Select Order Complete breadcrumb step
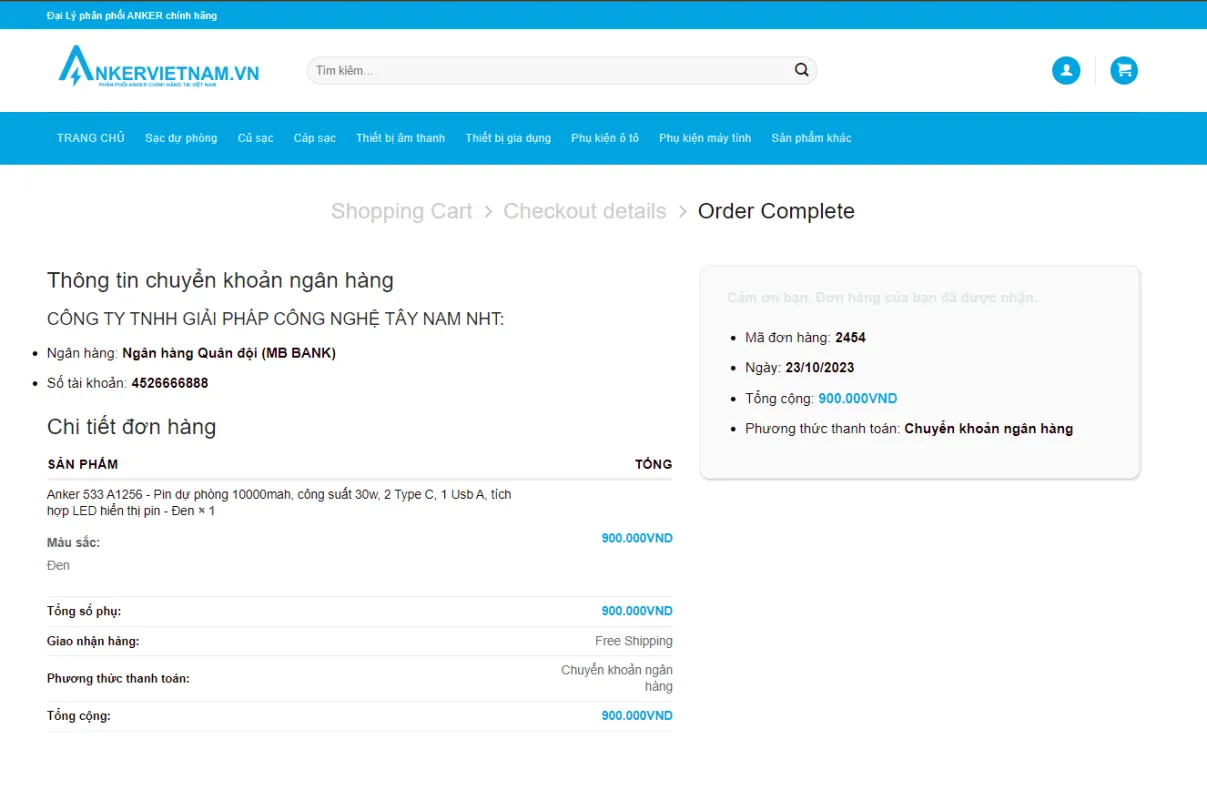The height and width of the screenshot is (800, 1207). click(x=776, y=211)
